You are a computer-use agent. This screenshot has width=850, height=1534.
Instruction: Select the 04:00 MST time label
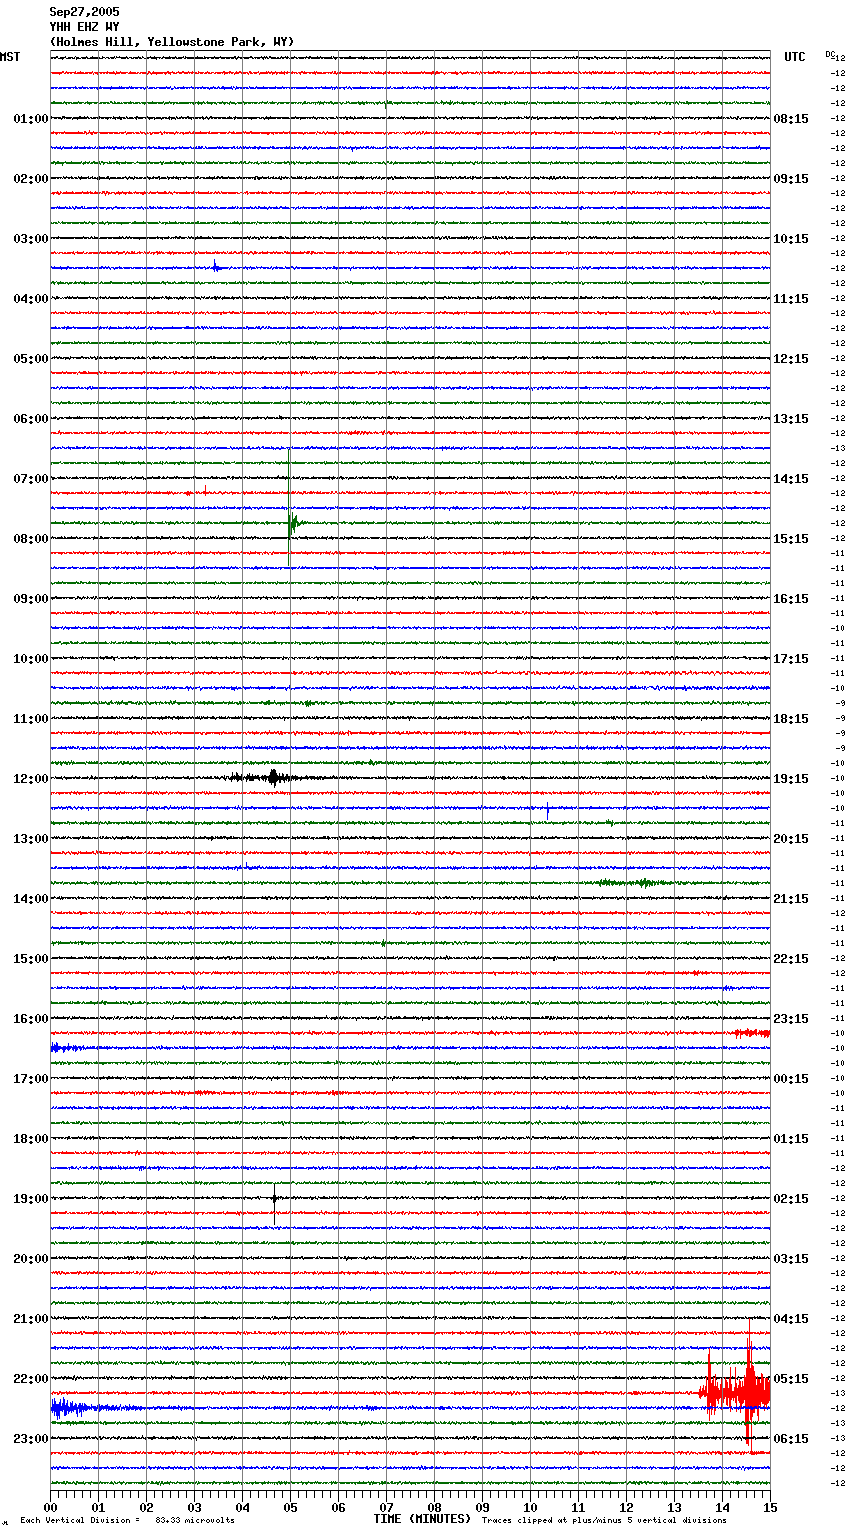tap(31, 299)
